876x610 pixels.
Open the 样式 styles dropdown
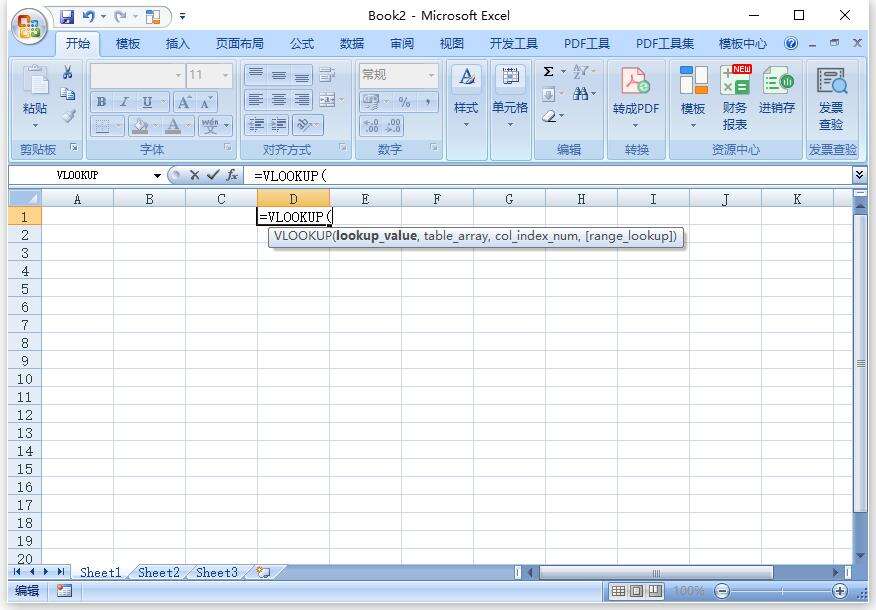(466, 97)
